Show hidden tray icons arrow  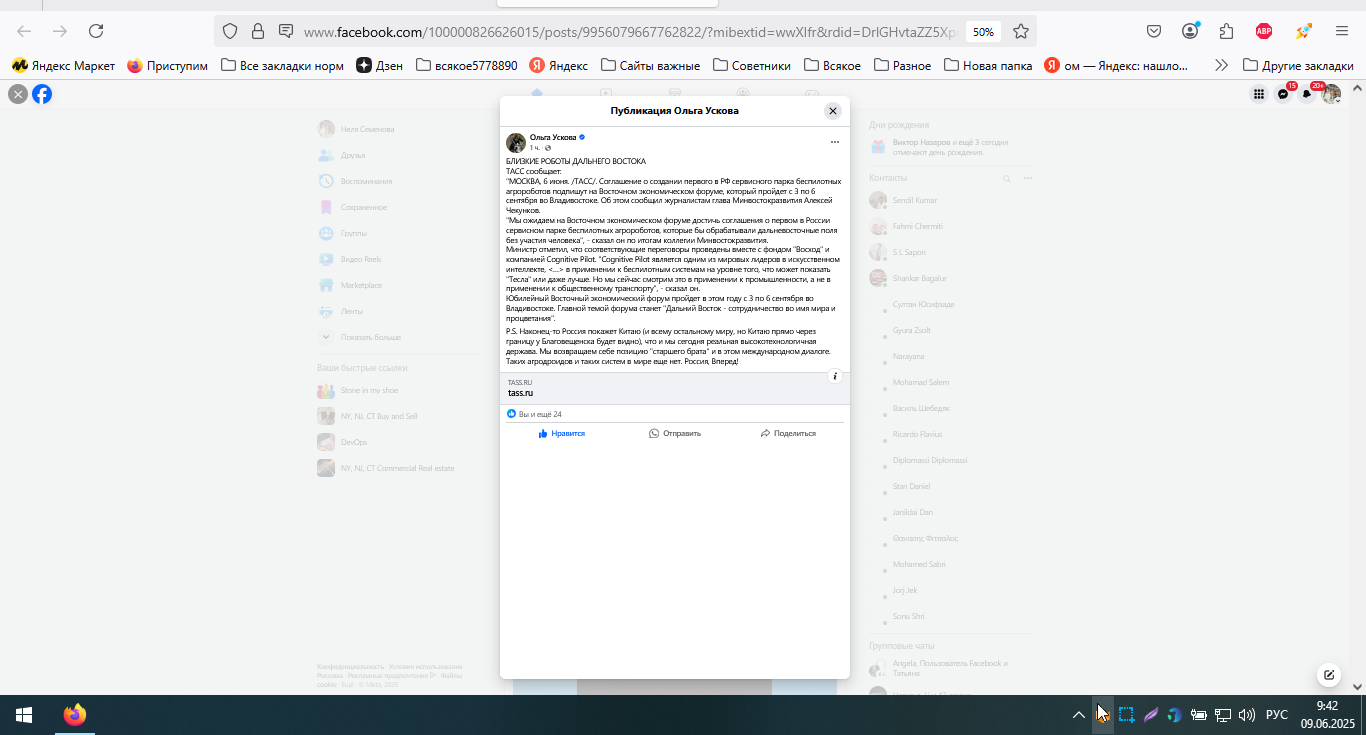pyautogui.click(x=1079, y=715)
